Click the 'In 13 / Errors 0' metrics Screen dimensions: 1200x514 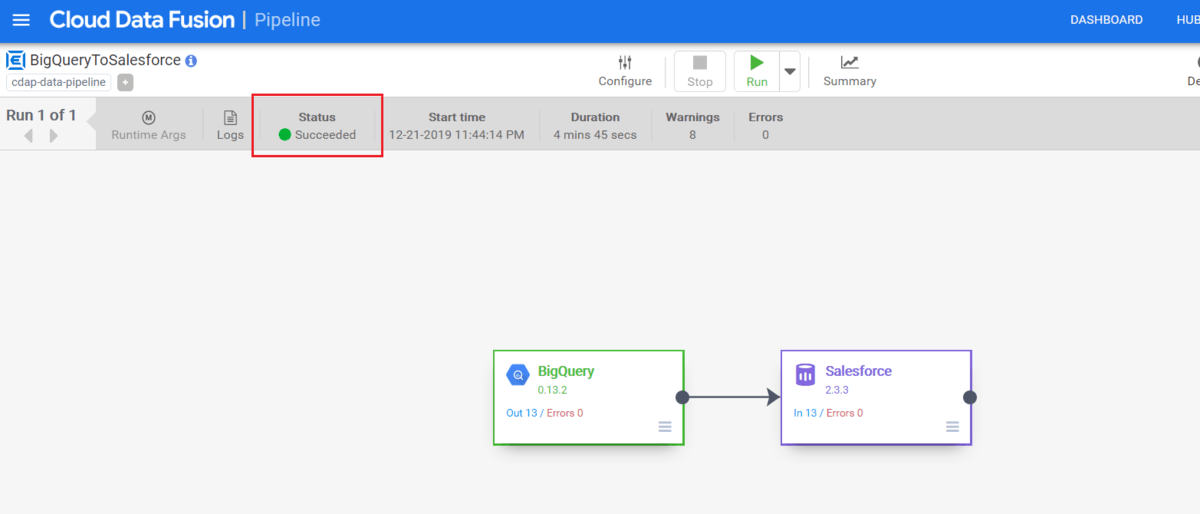pos(828,413)
